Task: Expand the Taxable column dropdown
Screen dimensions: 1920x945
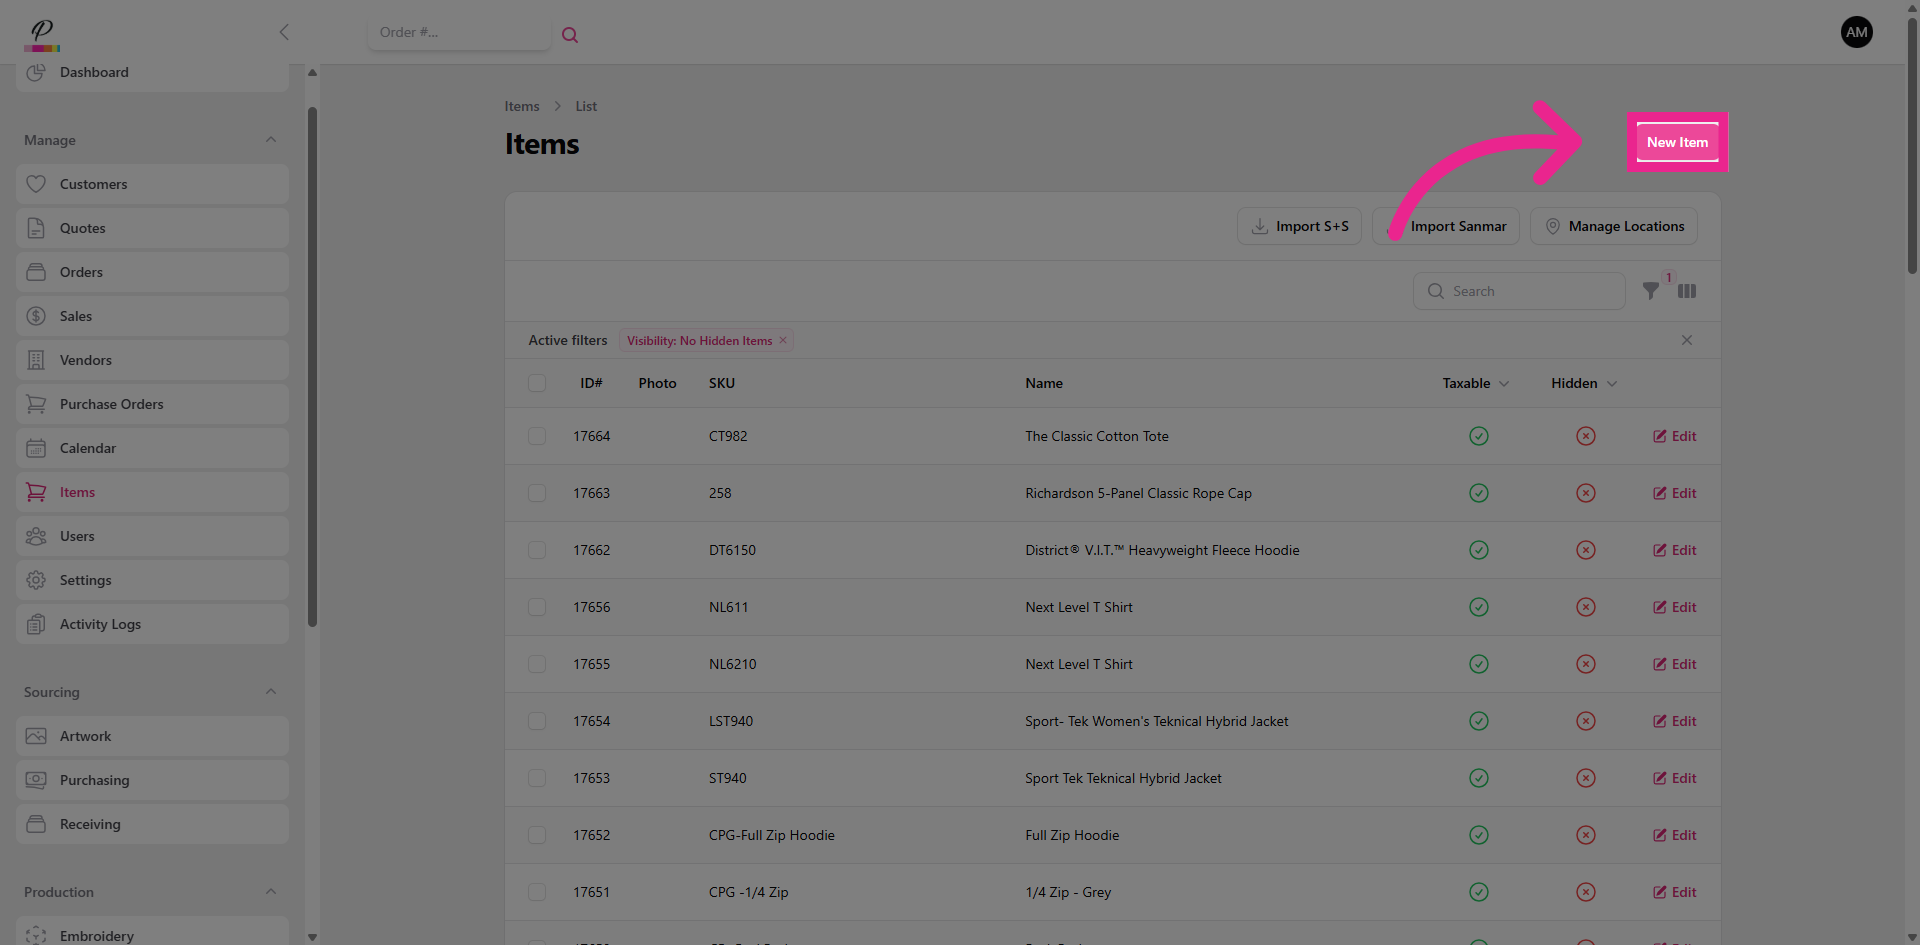Action: point(1503,384)
